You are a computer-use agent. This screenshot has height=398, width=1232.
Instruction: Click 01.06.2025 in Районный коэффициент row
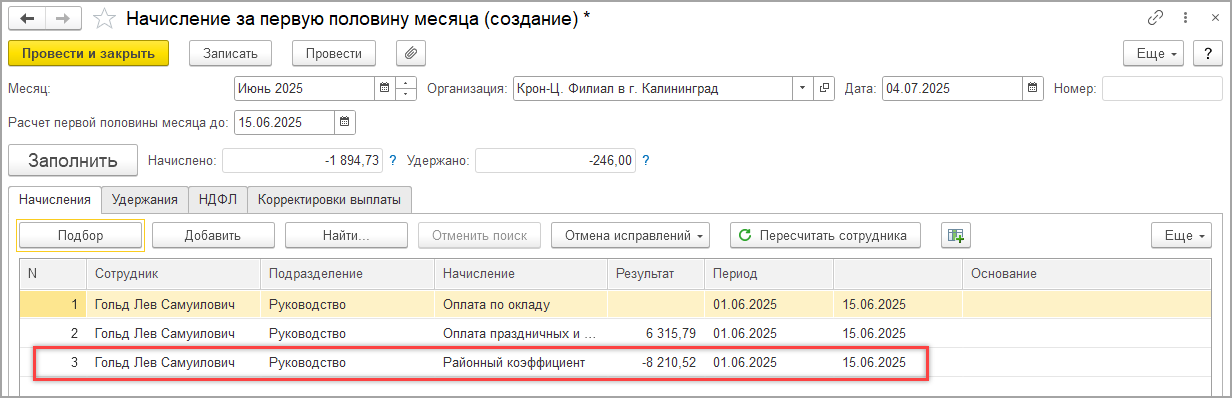tap(745, 362)
